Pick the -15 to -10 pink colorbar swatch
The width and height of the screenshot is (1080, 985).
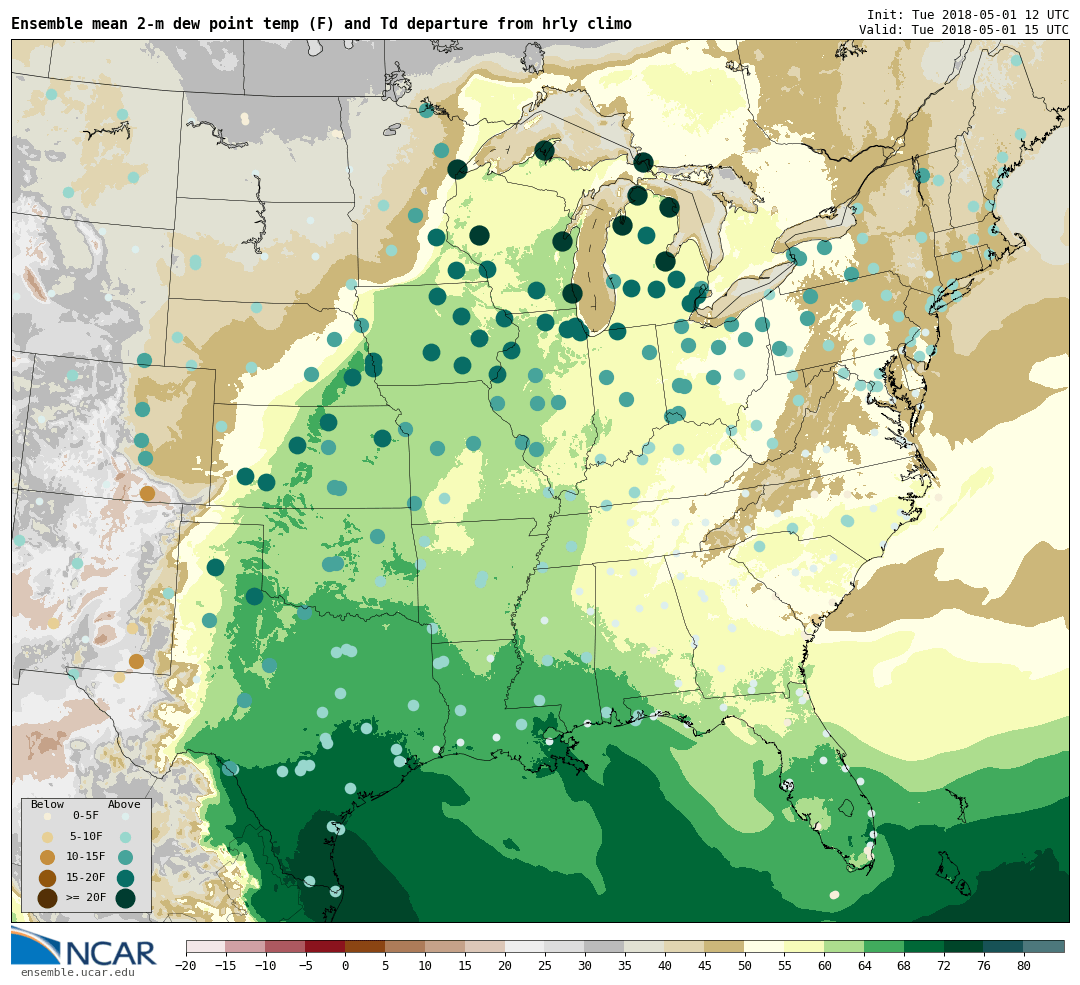coord(246,946)
